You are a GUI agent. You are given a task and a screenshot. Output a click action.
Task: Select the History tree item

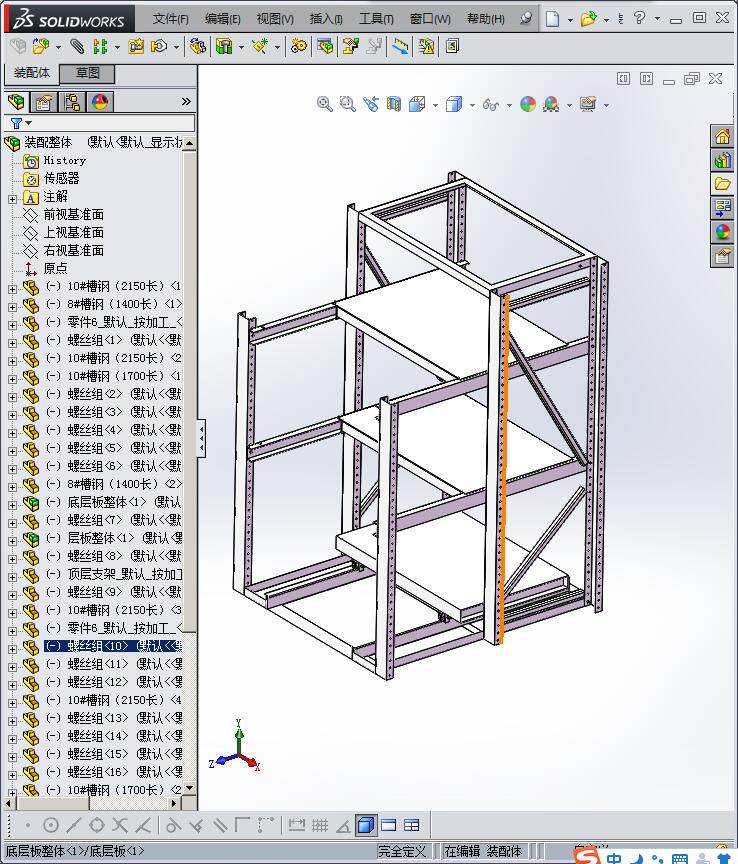(64, 160)
